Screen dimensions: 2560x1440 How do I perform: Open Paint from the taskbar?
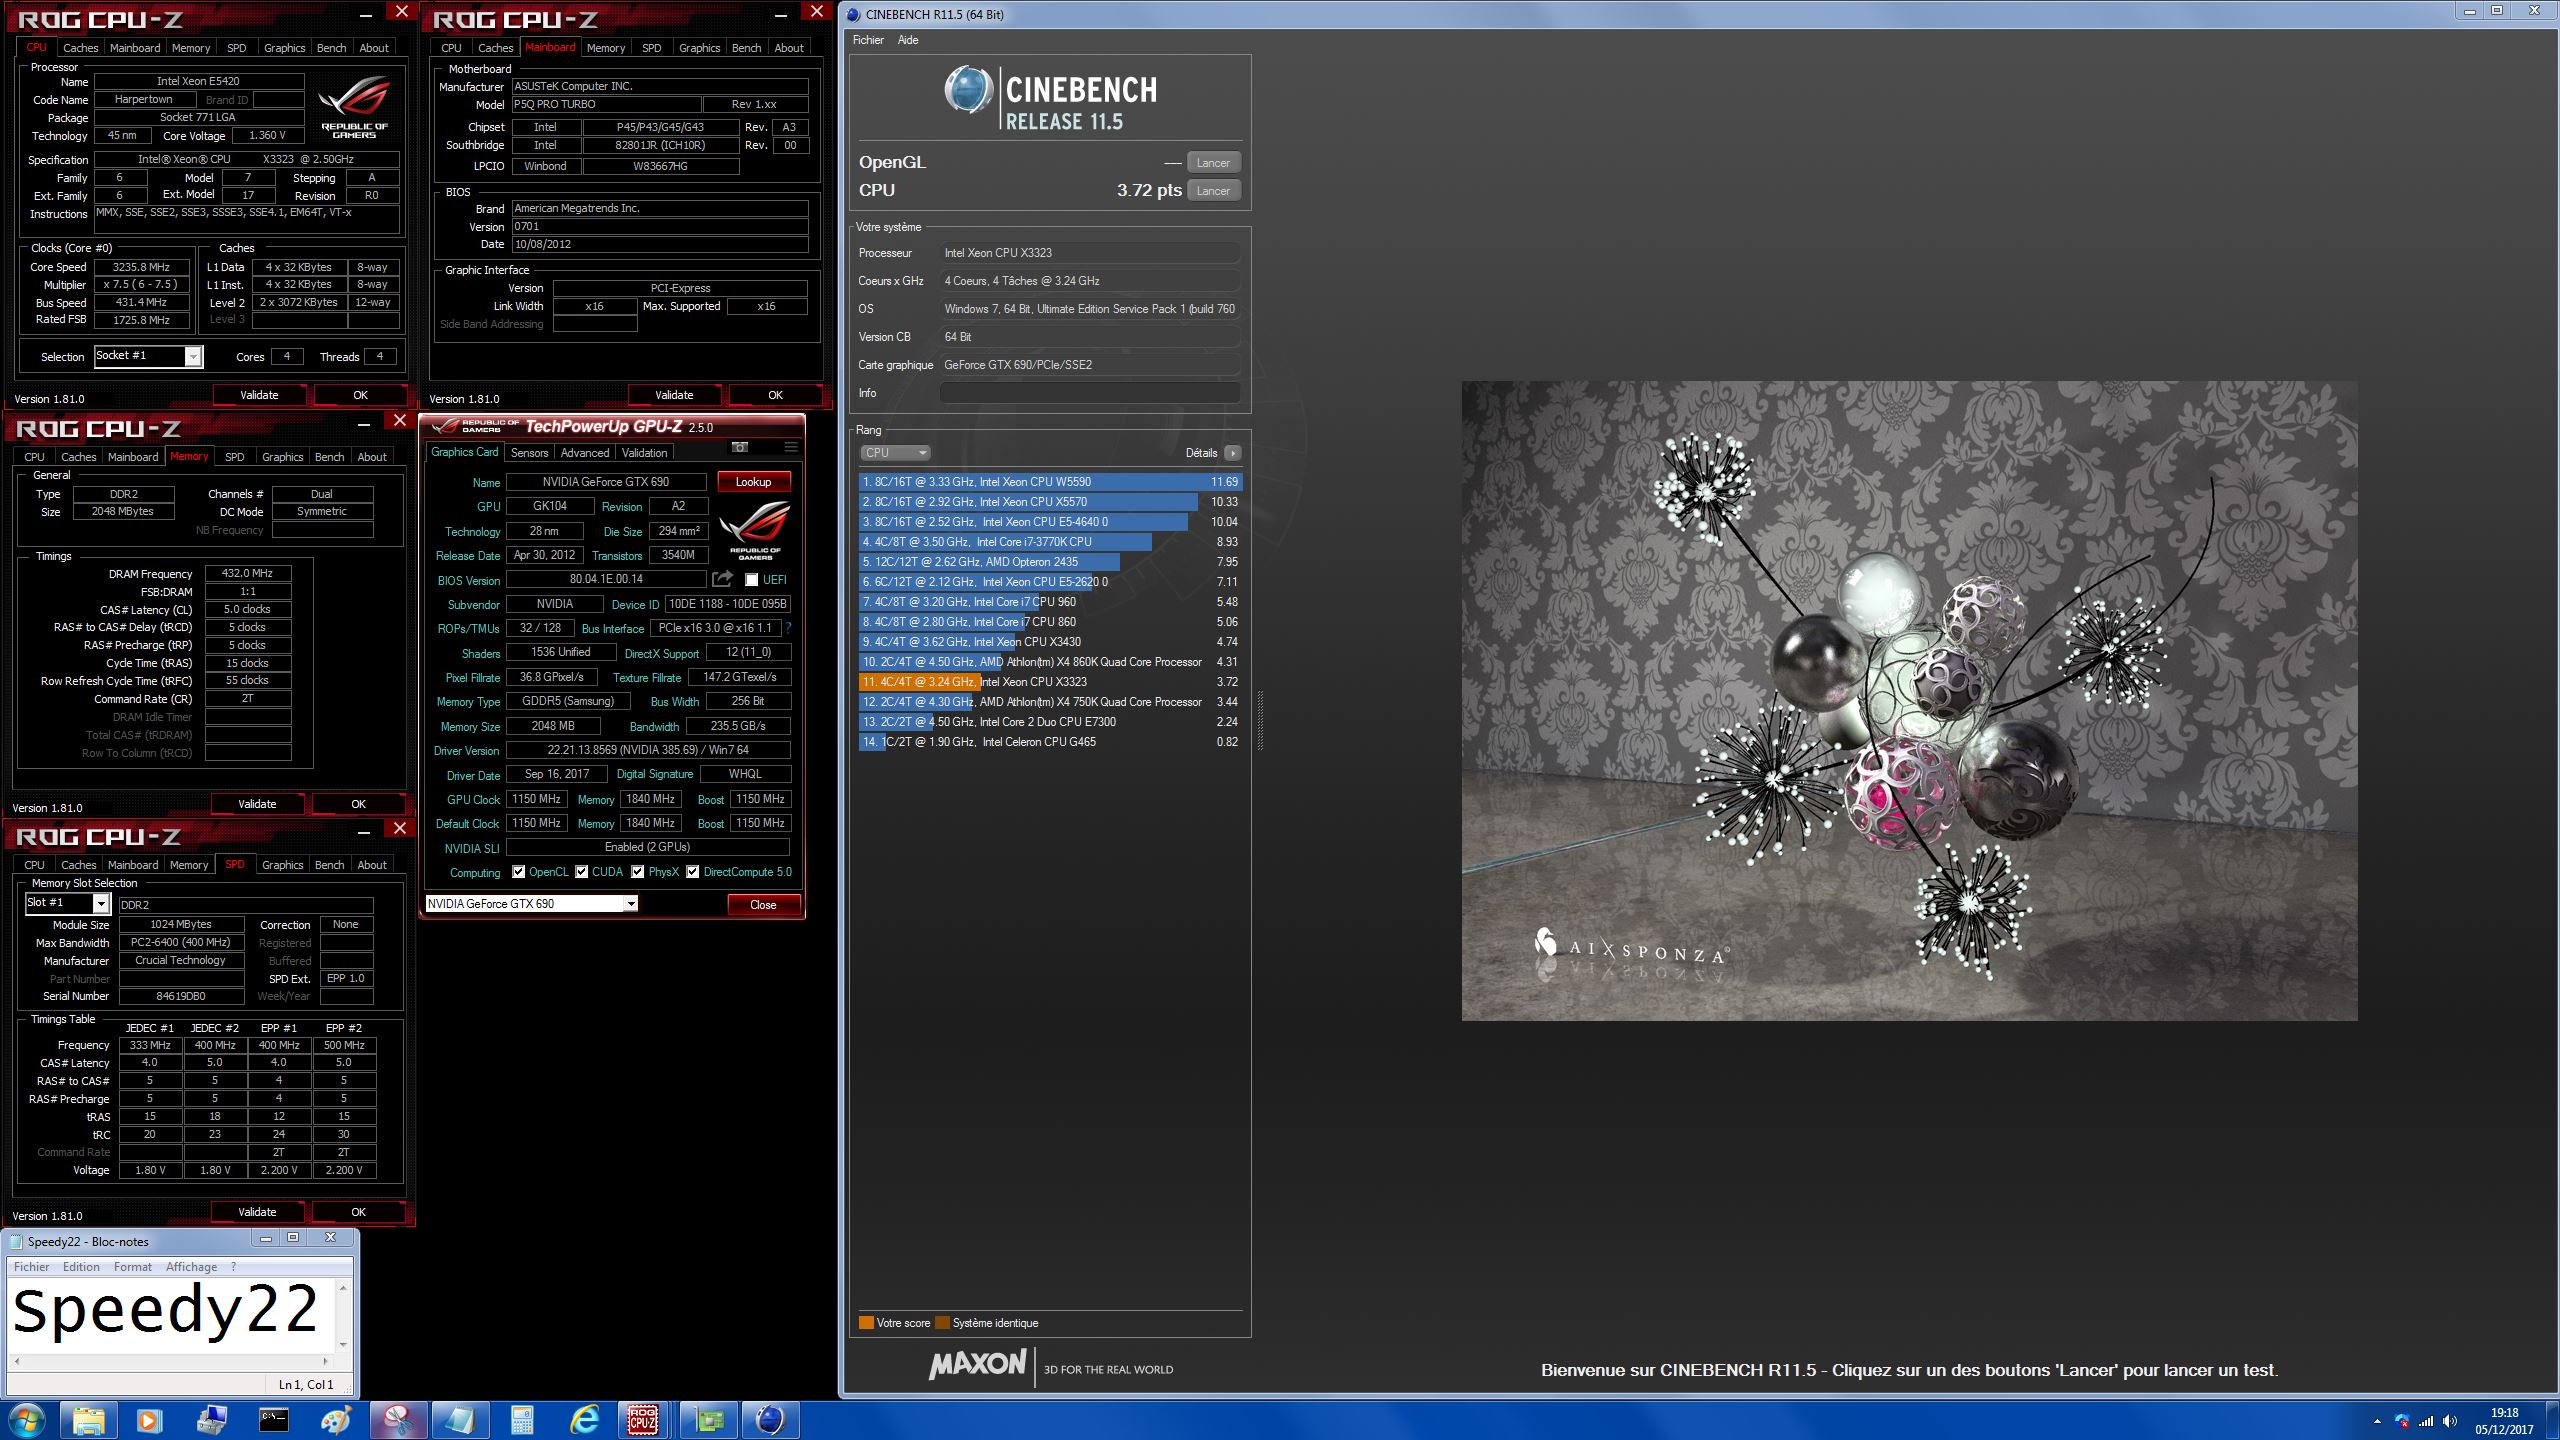click(x=336, y=1420)
